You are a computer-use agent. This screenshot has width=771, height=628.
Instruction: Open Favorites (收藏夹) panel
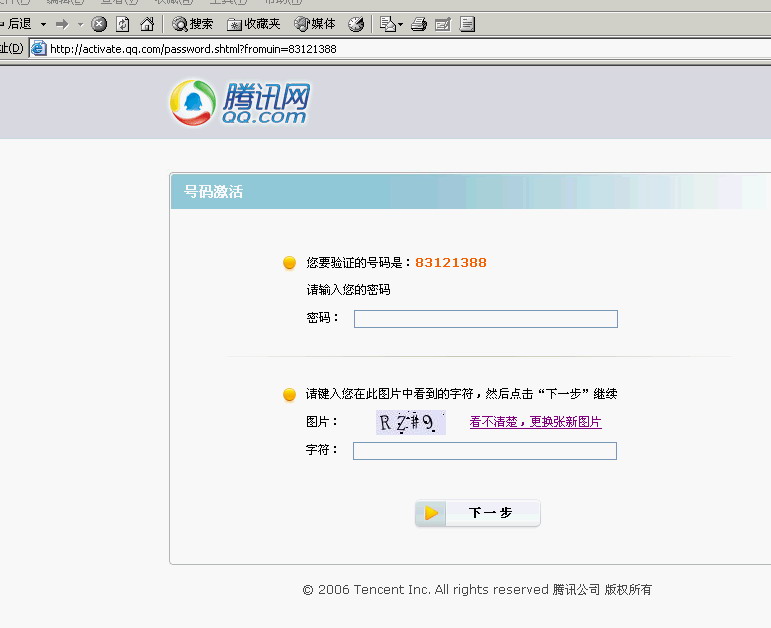(x=254, y=24)
